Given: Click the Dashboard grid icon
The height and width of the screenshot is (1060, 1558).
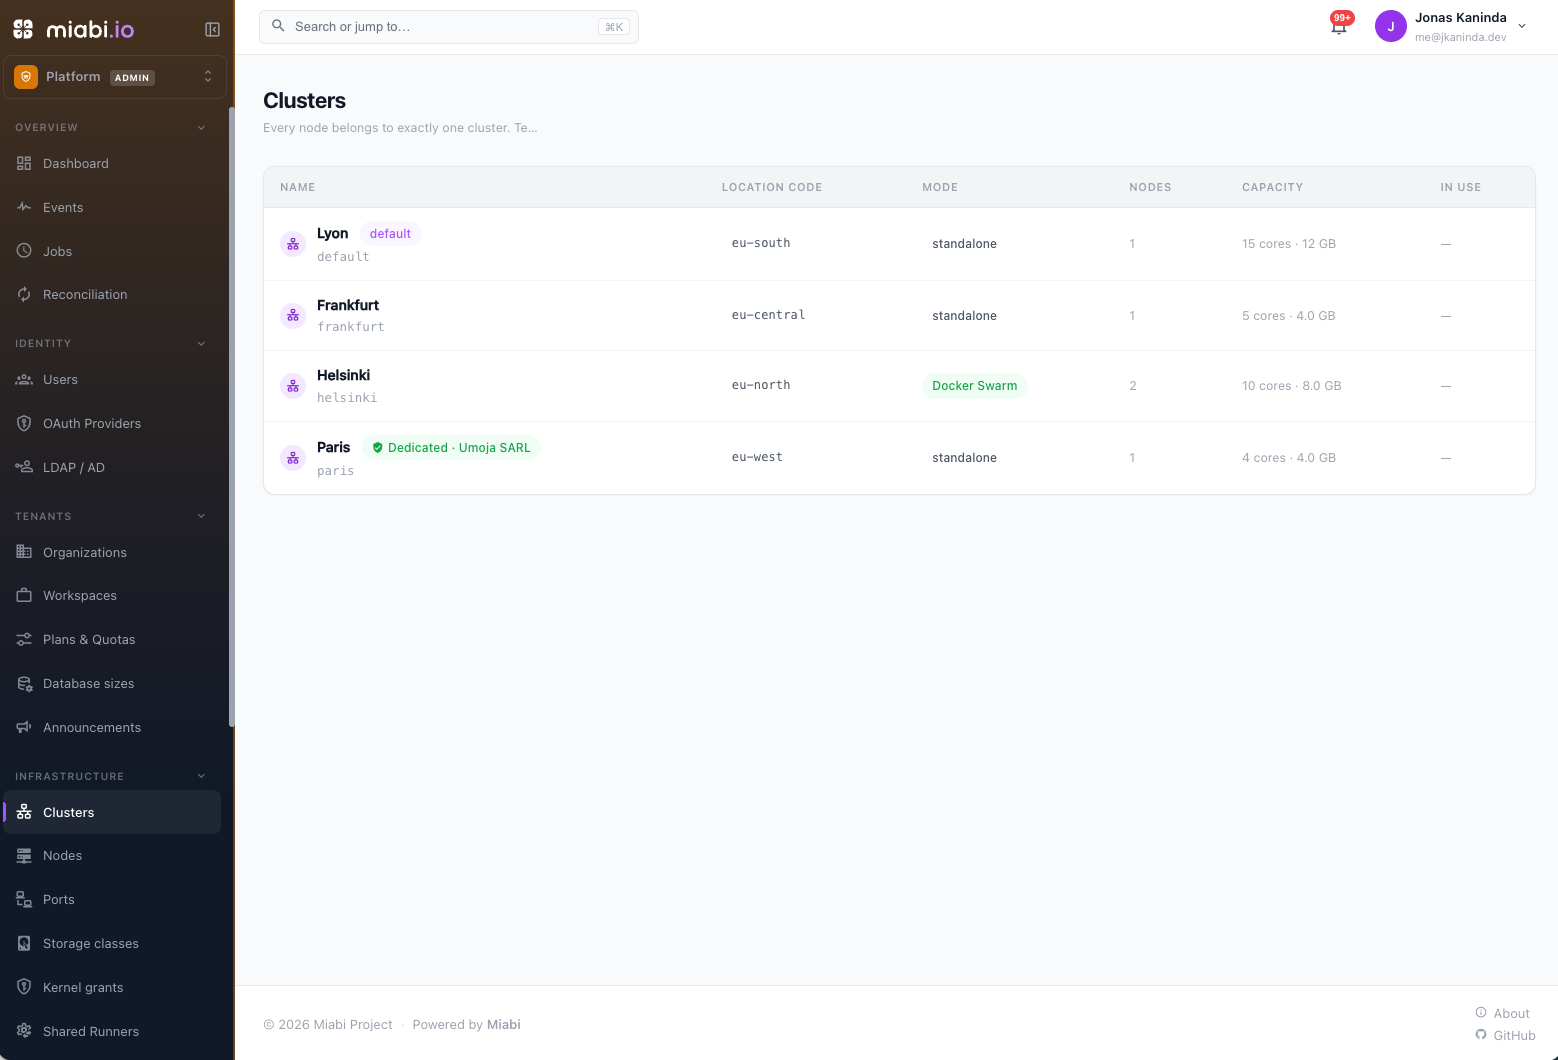Looking at the screenshot, I should (x=24, y=164).
